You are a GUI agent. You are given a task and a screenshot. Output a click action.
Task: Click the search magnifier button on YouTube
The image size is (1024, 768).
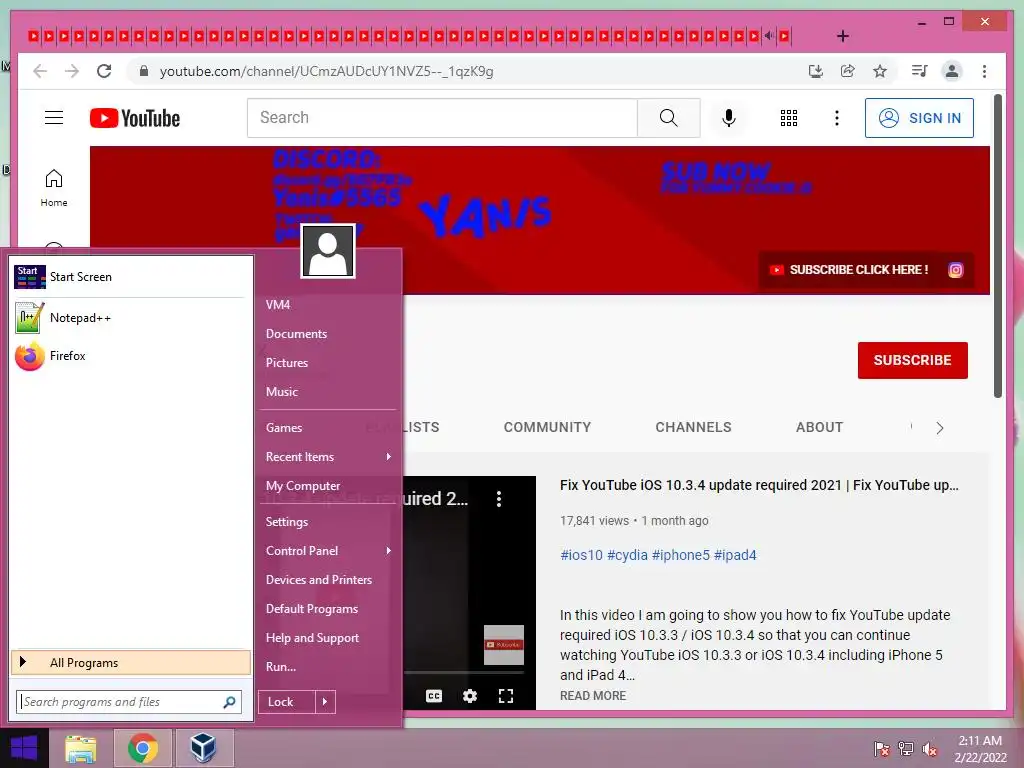pyautogui.click(x=668, y=118)
